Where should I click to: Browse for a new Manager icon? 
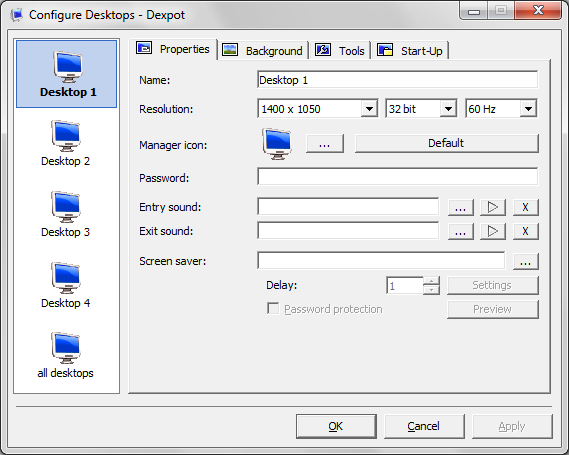pos(325,143)
